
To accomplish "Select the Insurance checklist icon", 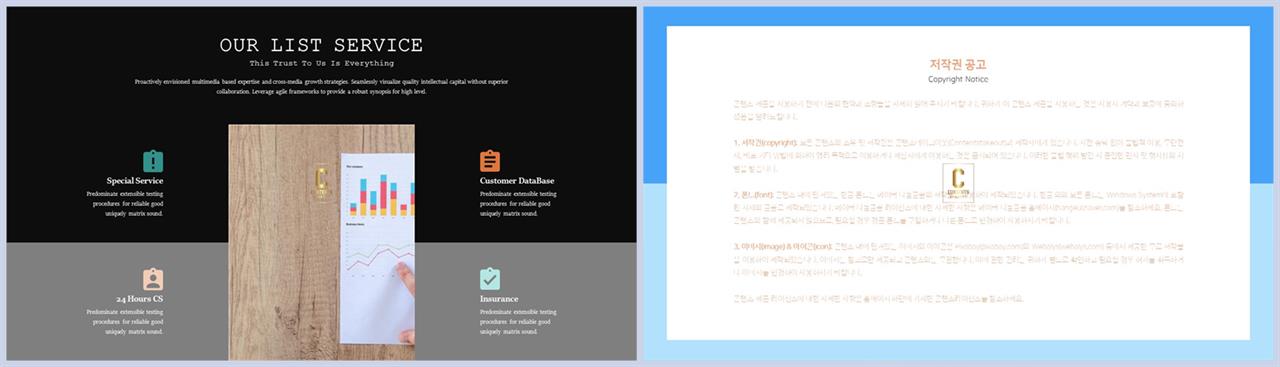I will [x=490, y=279].
